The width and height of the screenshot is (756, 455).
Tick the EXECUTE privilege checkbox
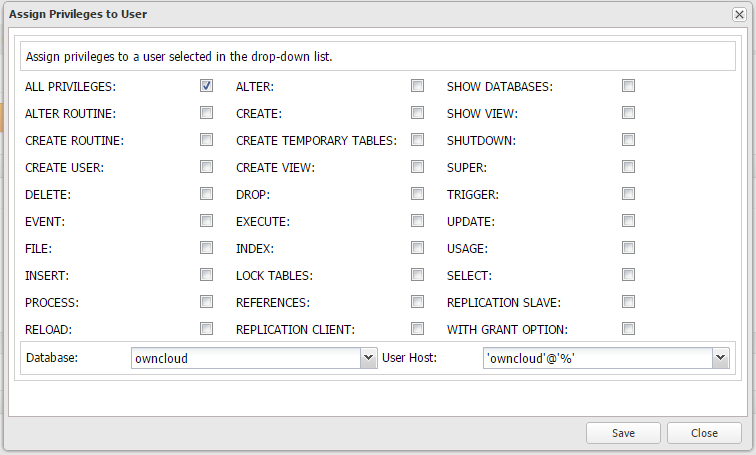(x=418, y=221)
